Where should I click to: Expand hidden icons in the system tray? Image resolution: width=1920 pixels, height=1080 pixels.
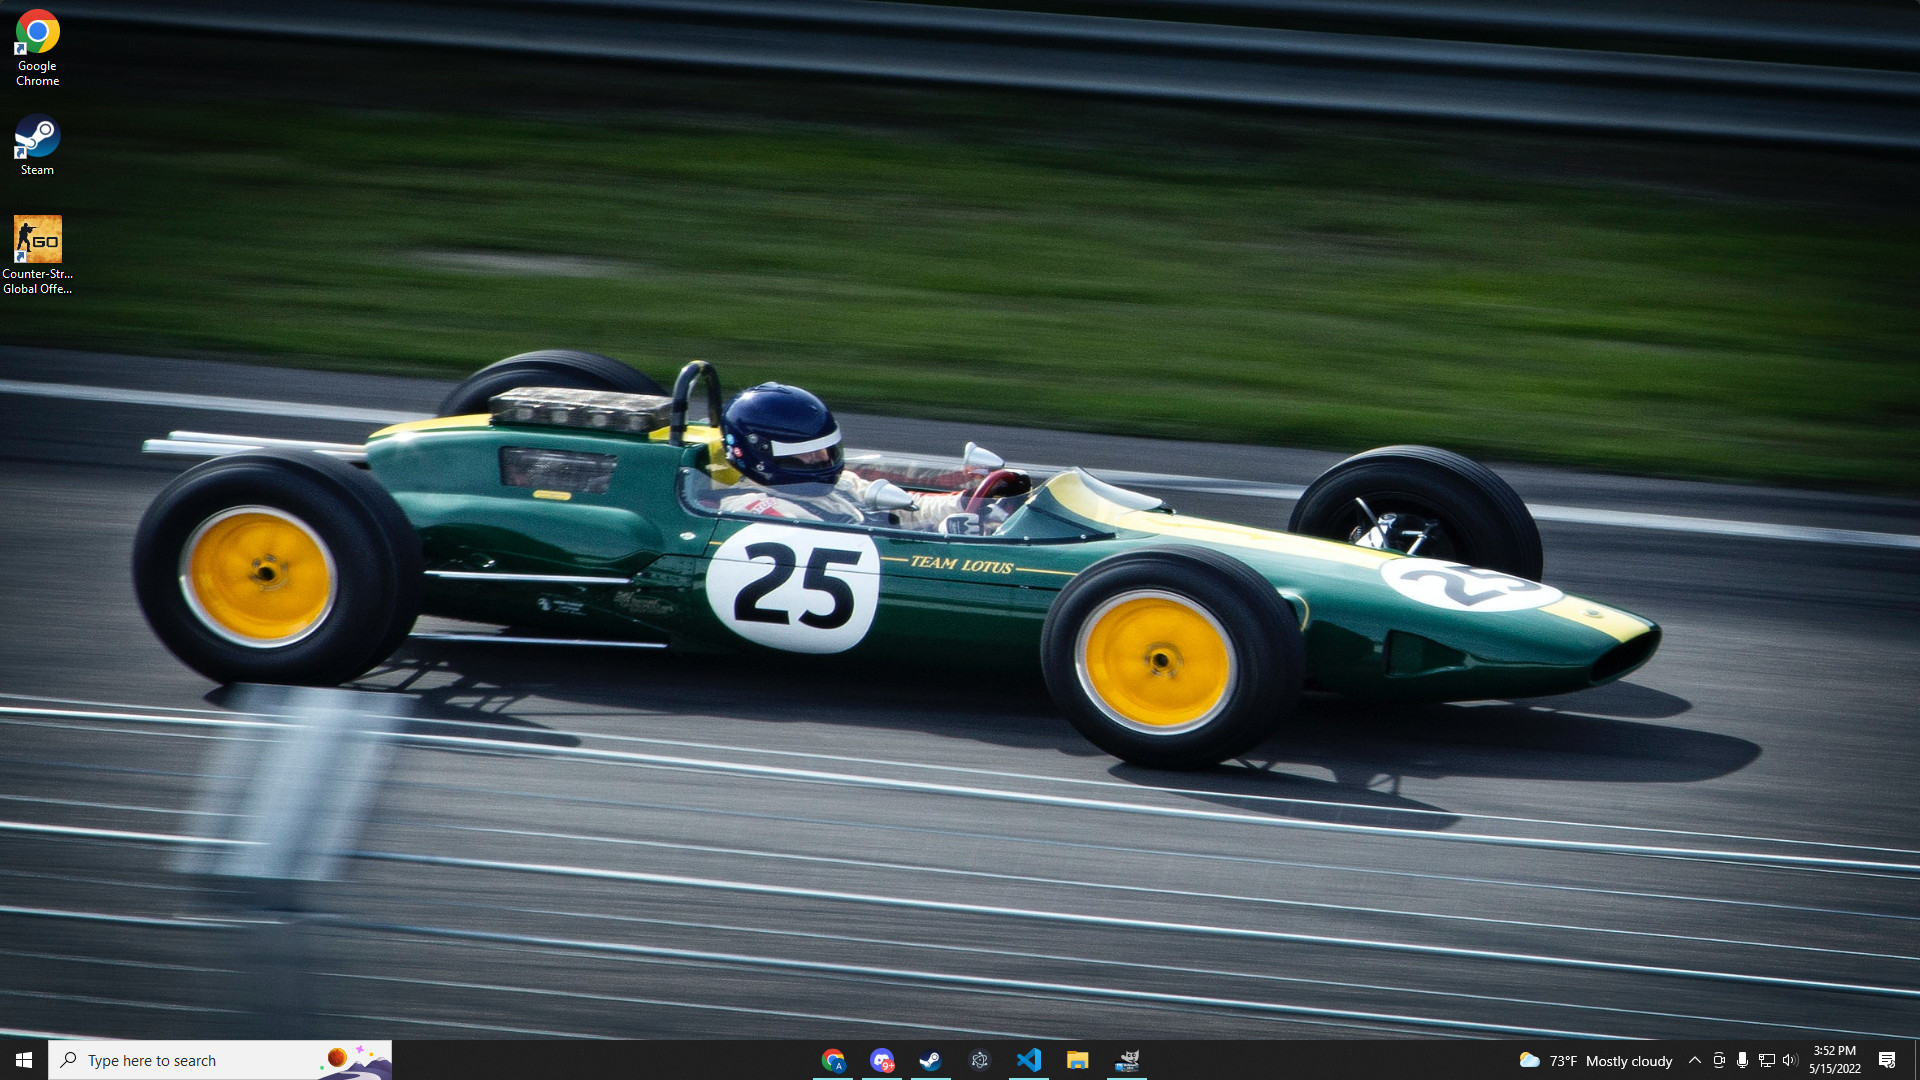pos(1695,1060)
